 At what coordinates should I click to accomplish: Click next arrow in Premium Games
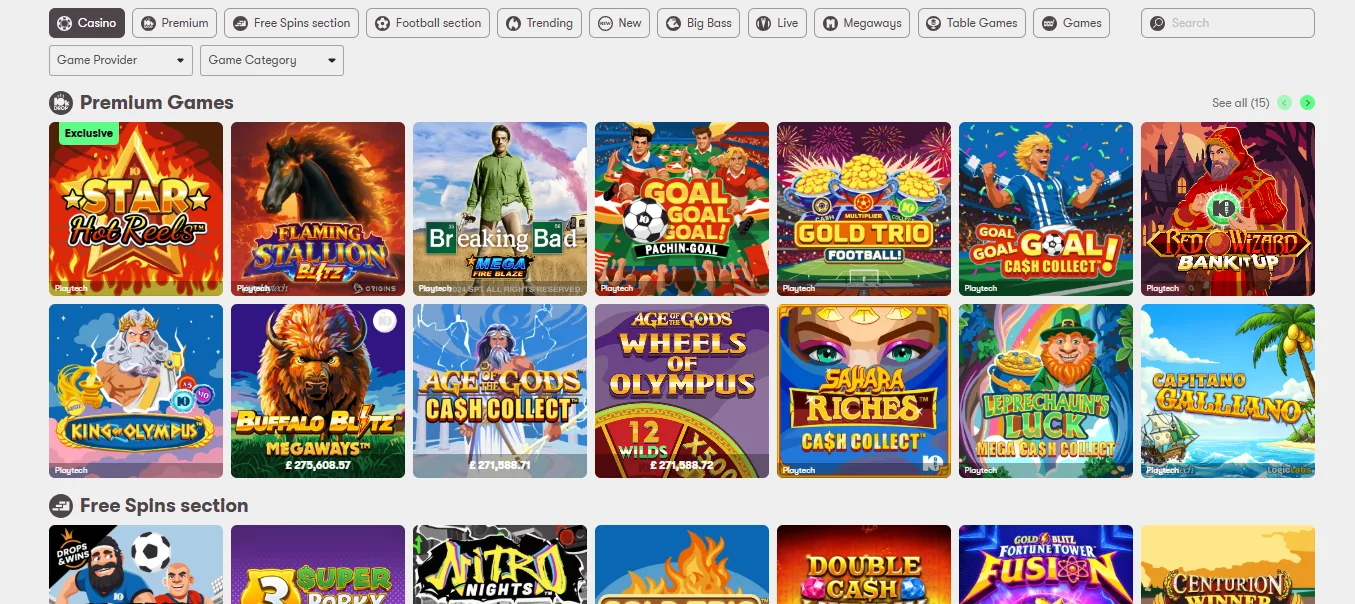point(1307,103)
